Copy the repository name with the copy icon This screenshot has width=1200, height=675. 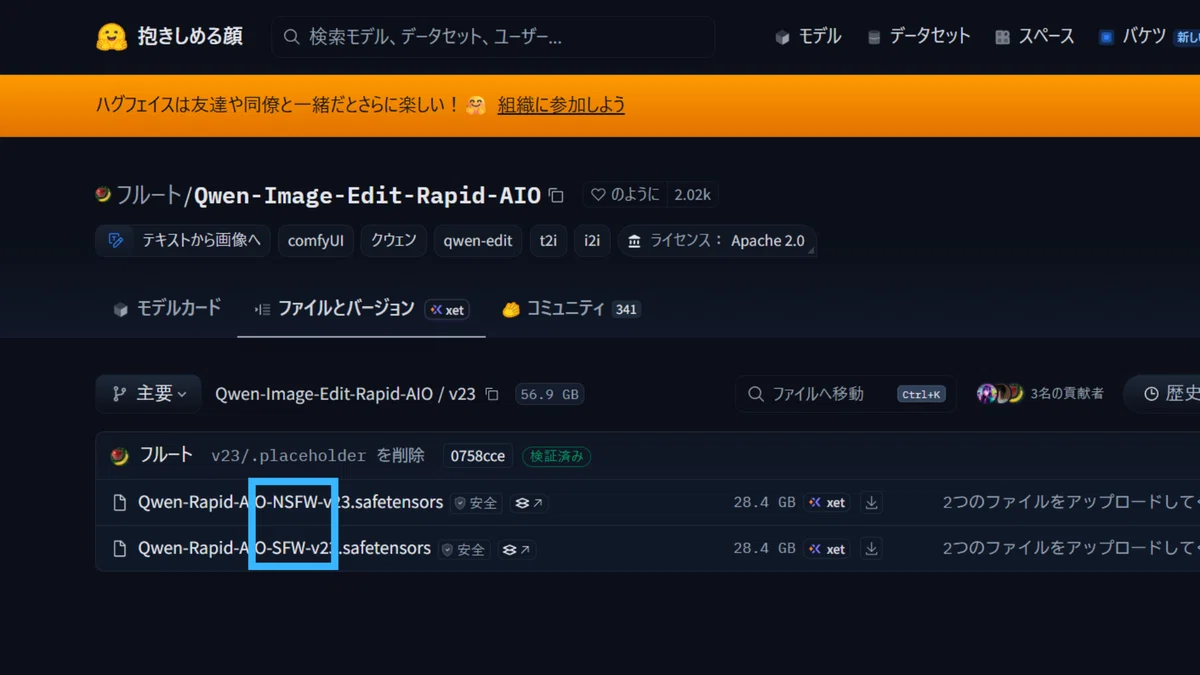[556, 195]
